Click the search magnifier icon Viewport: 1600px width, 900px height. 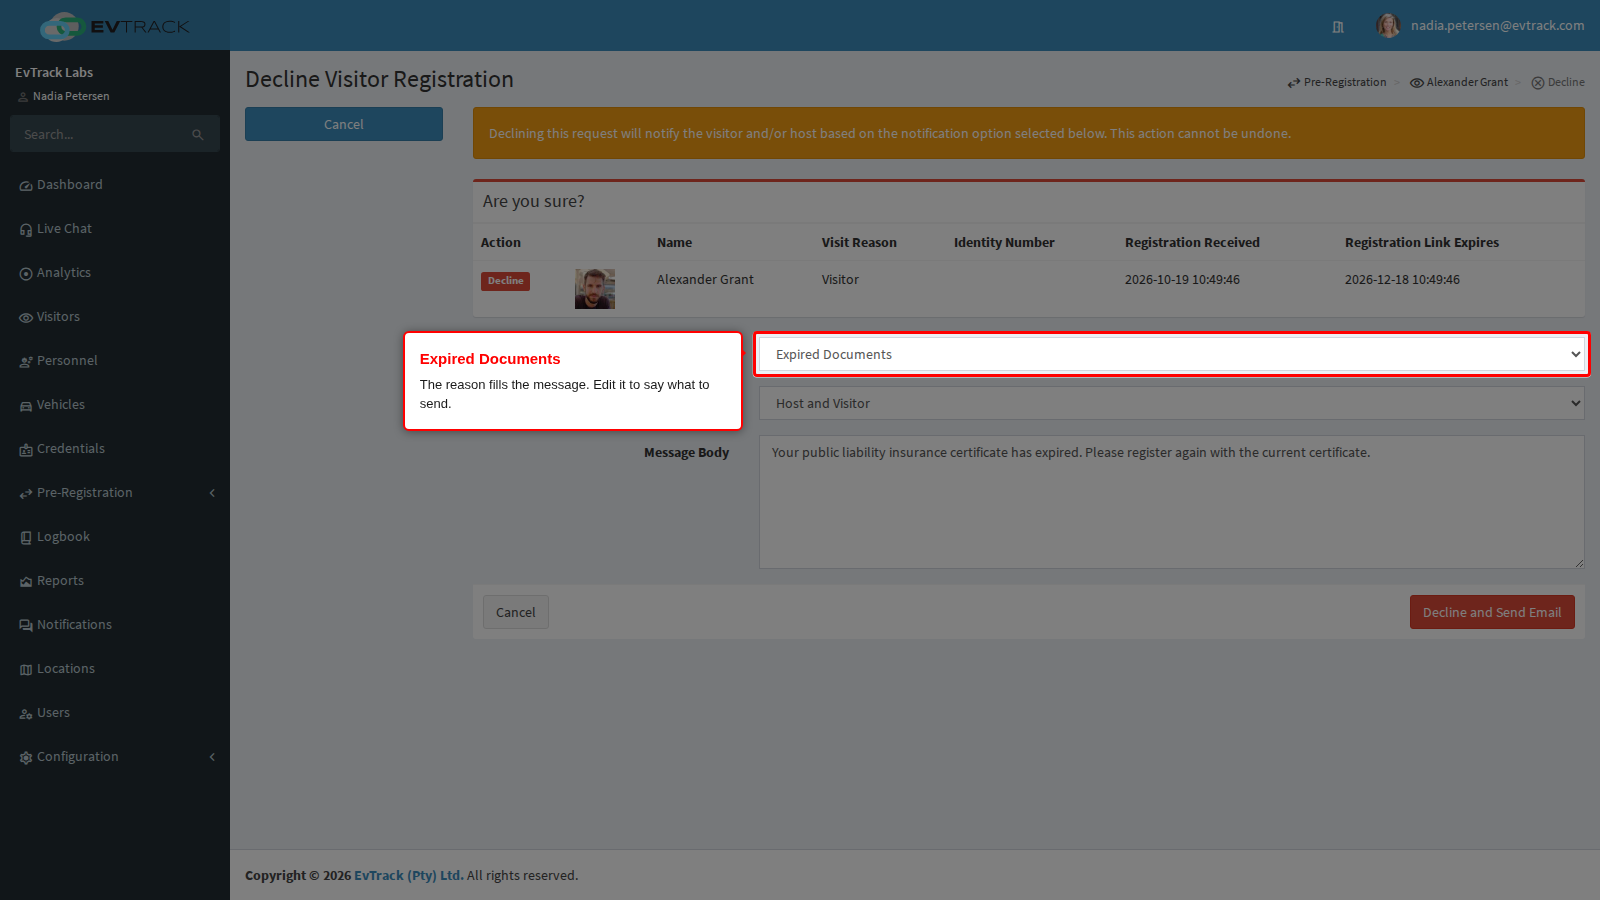tap(198, 135)
